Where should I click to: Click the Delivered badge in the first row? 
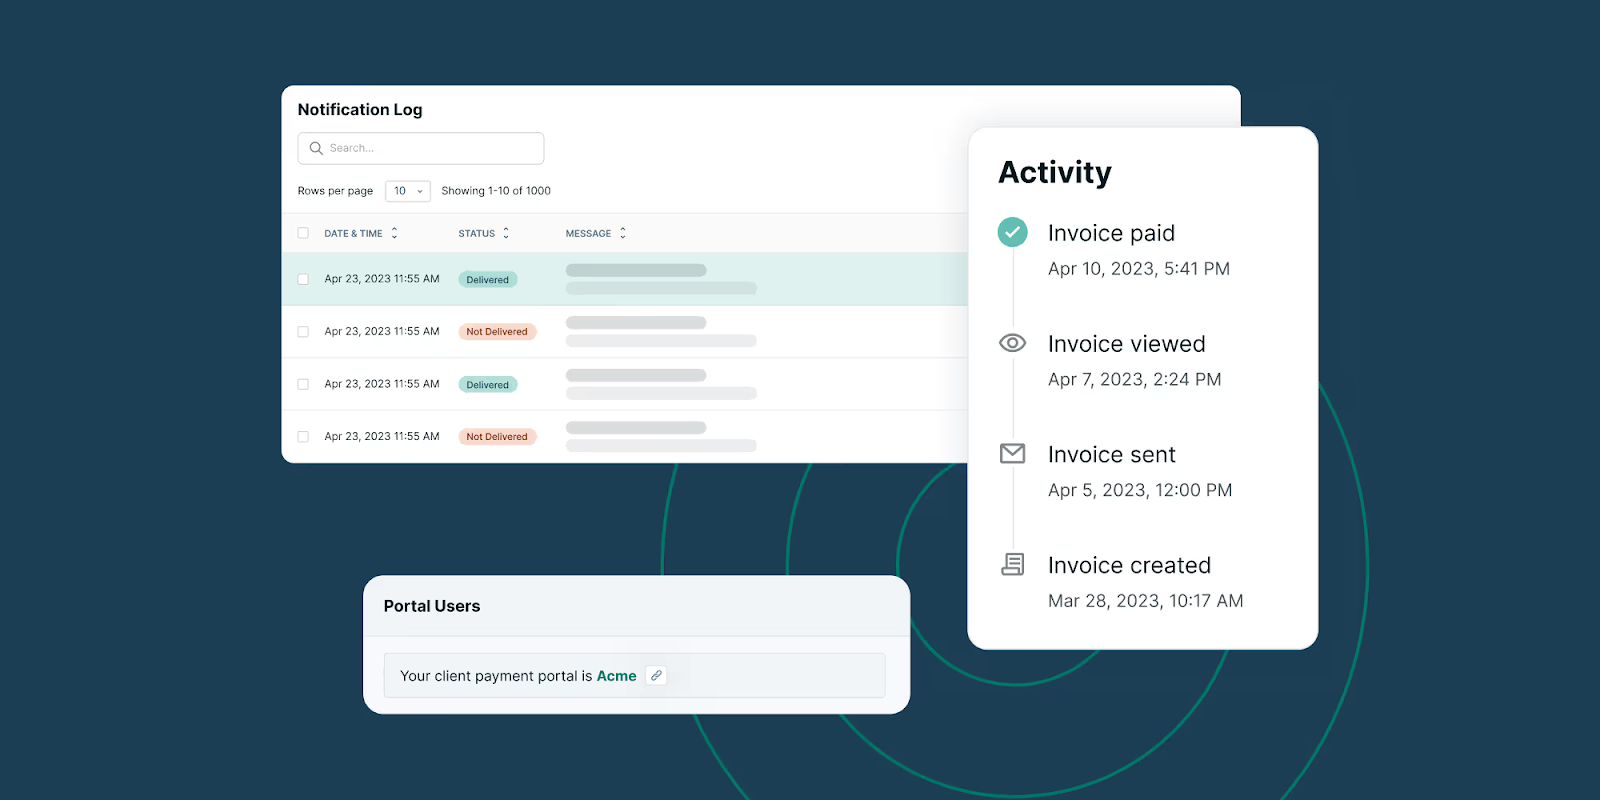(488, 280)
